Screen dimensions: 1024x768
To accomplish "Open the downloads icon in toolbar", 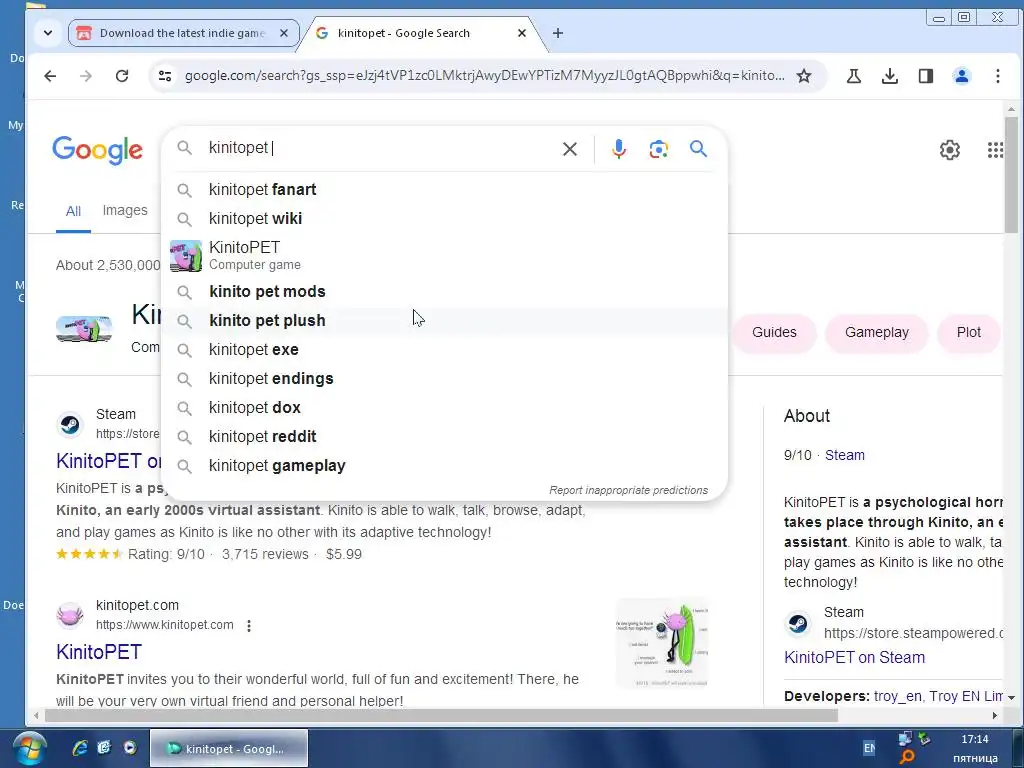I will 889,76.
